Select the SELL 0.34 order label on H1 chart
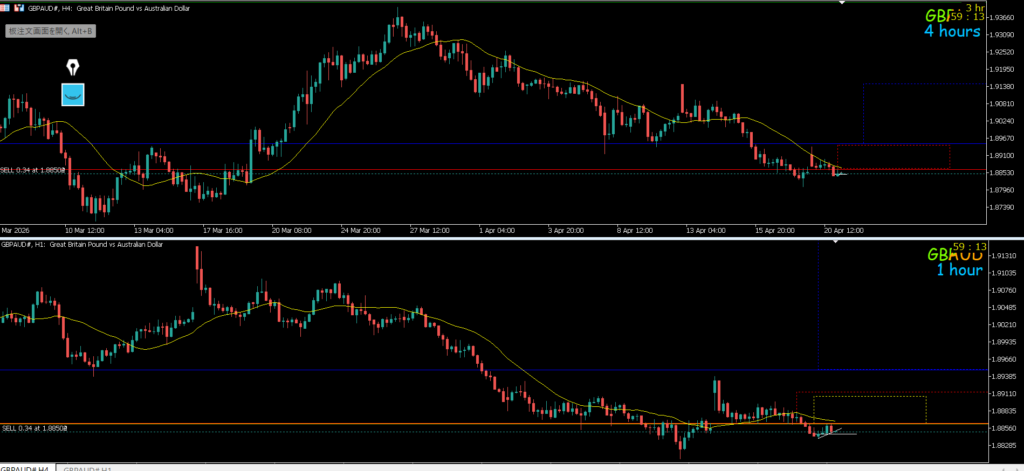 pyautogui.click(x=34, y=428)
